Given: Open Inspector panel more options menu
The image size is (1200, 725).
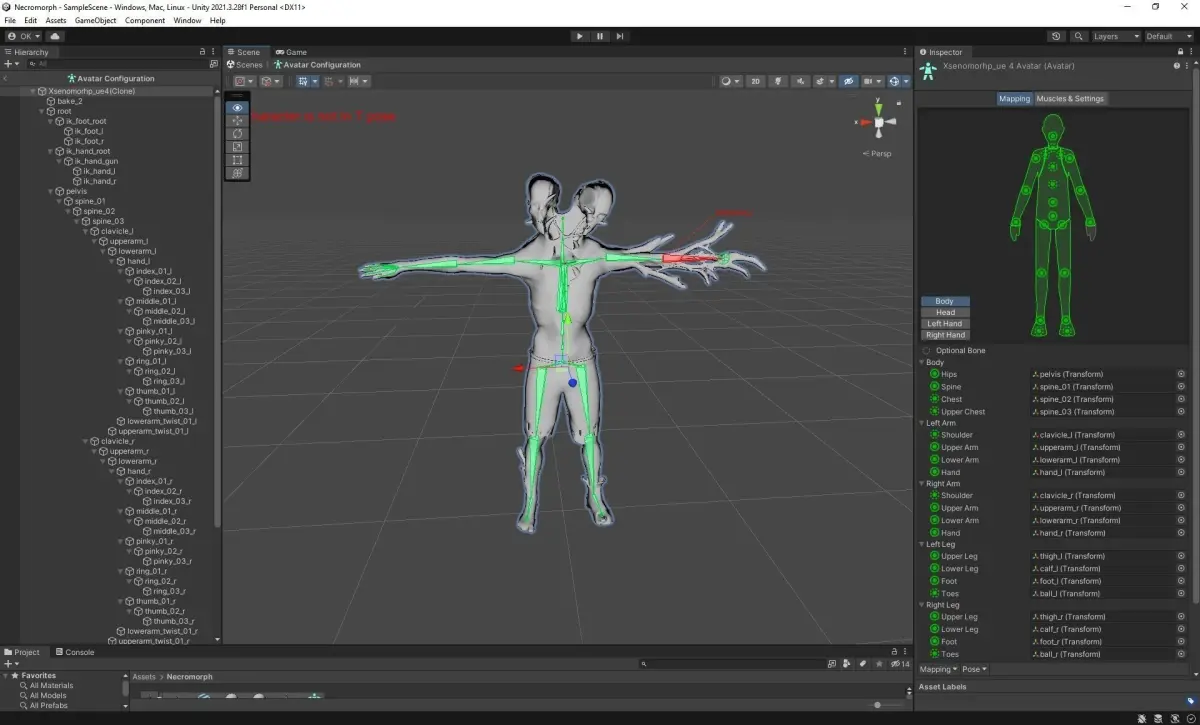Looking at the screenshot, I should (x=1189, y=52).
